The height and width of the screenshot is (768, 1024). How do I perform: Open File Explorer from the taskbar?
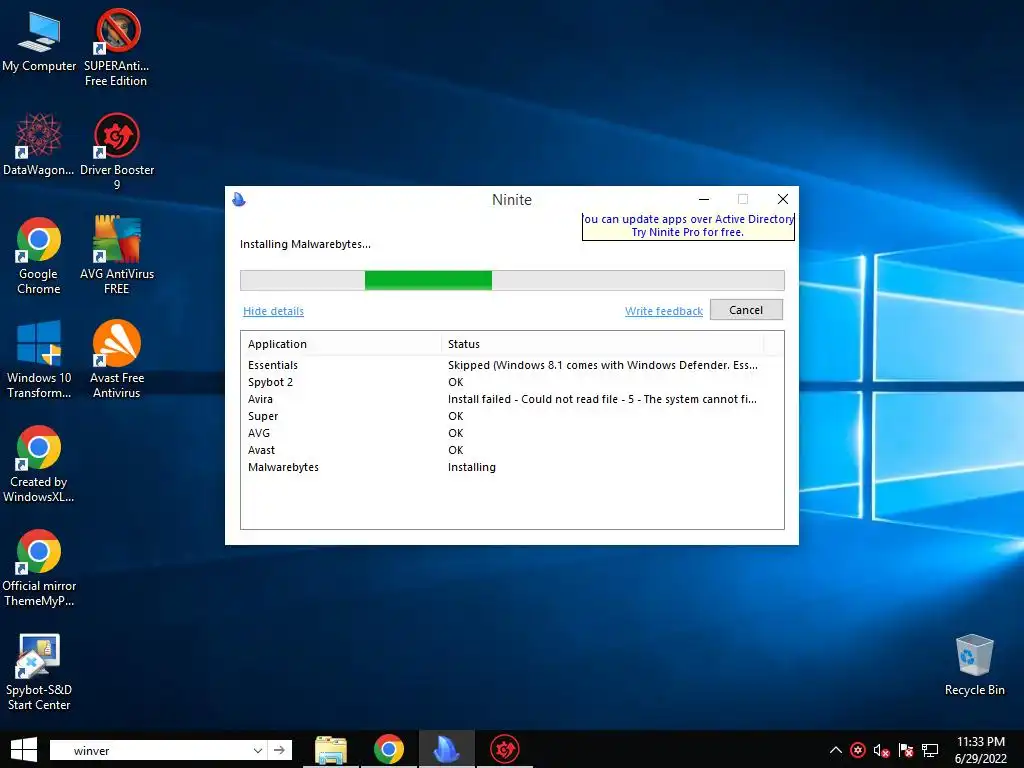click(331, 750)
